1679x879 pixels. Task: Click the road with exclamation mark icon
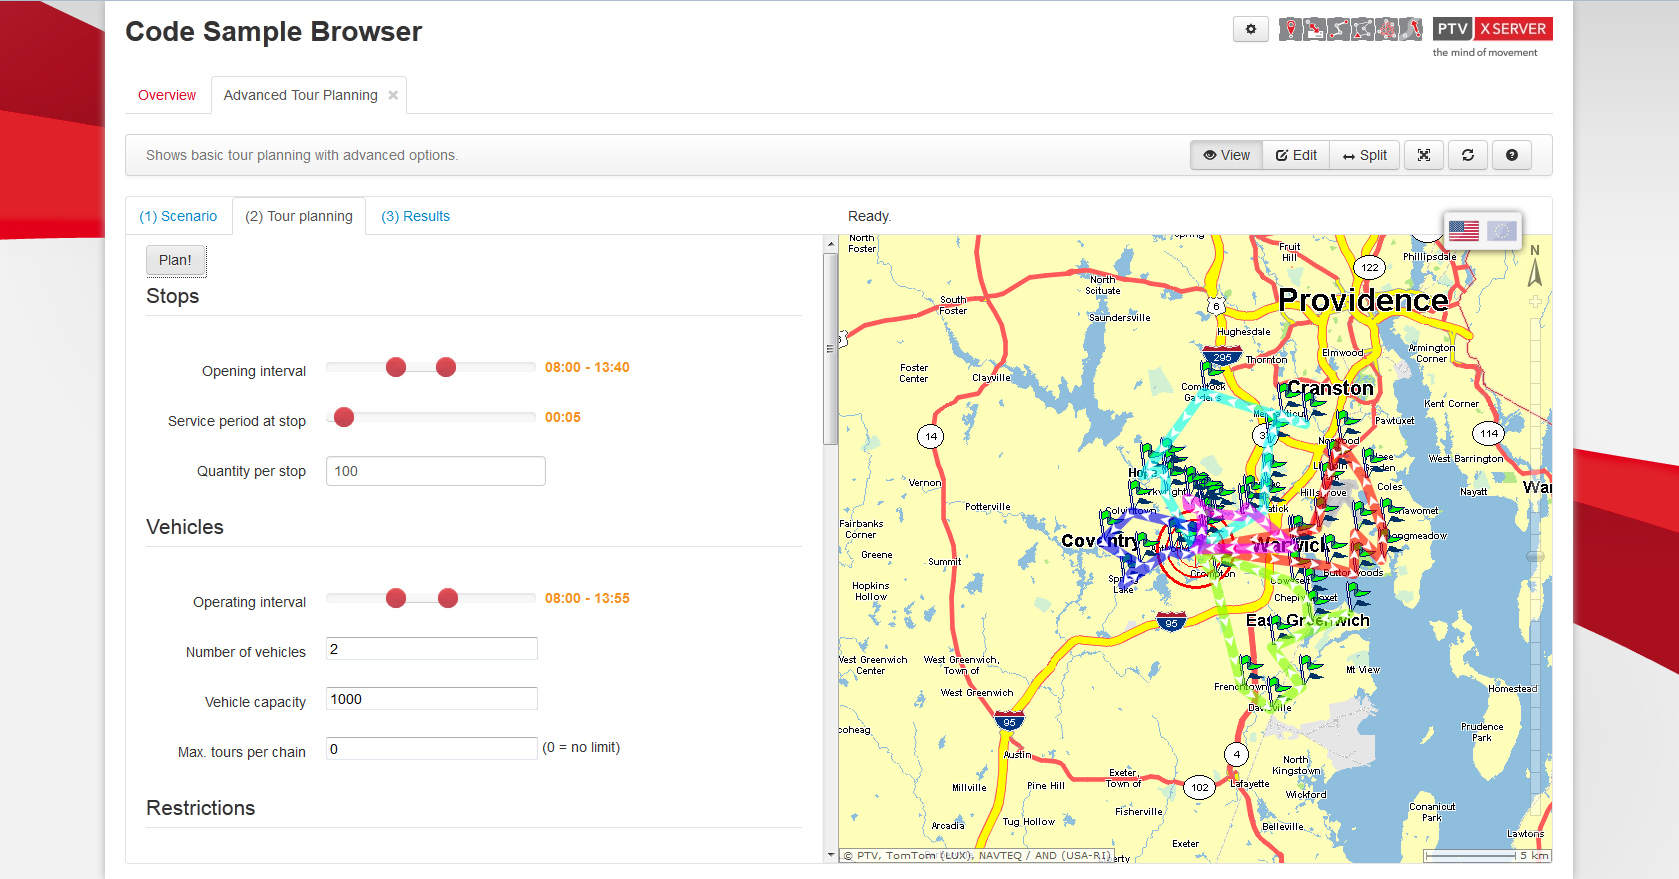(x=1410, y=30)
